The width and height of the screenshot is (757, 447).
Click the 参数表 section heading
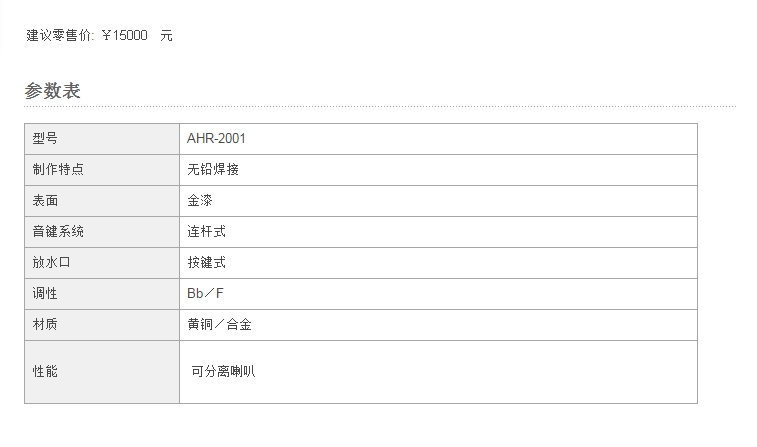pos(52,91)
